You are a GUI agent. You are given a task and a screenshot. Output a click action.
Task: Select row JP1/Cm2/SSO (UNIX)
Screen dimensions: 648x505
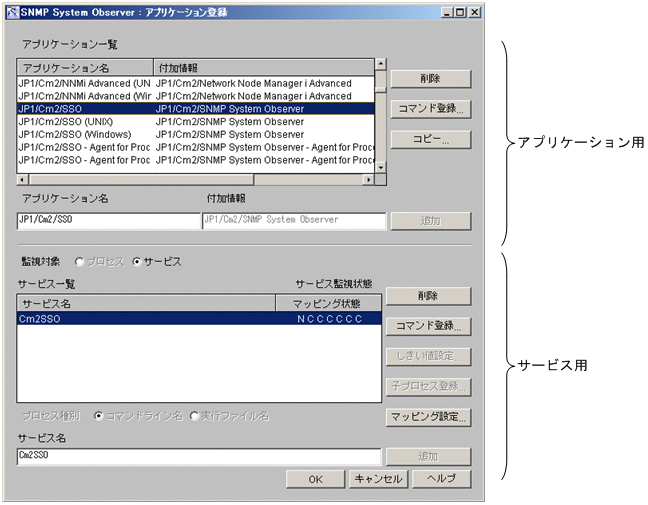pos(196,122)
